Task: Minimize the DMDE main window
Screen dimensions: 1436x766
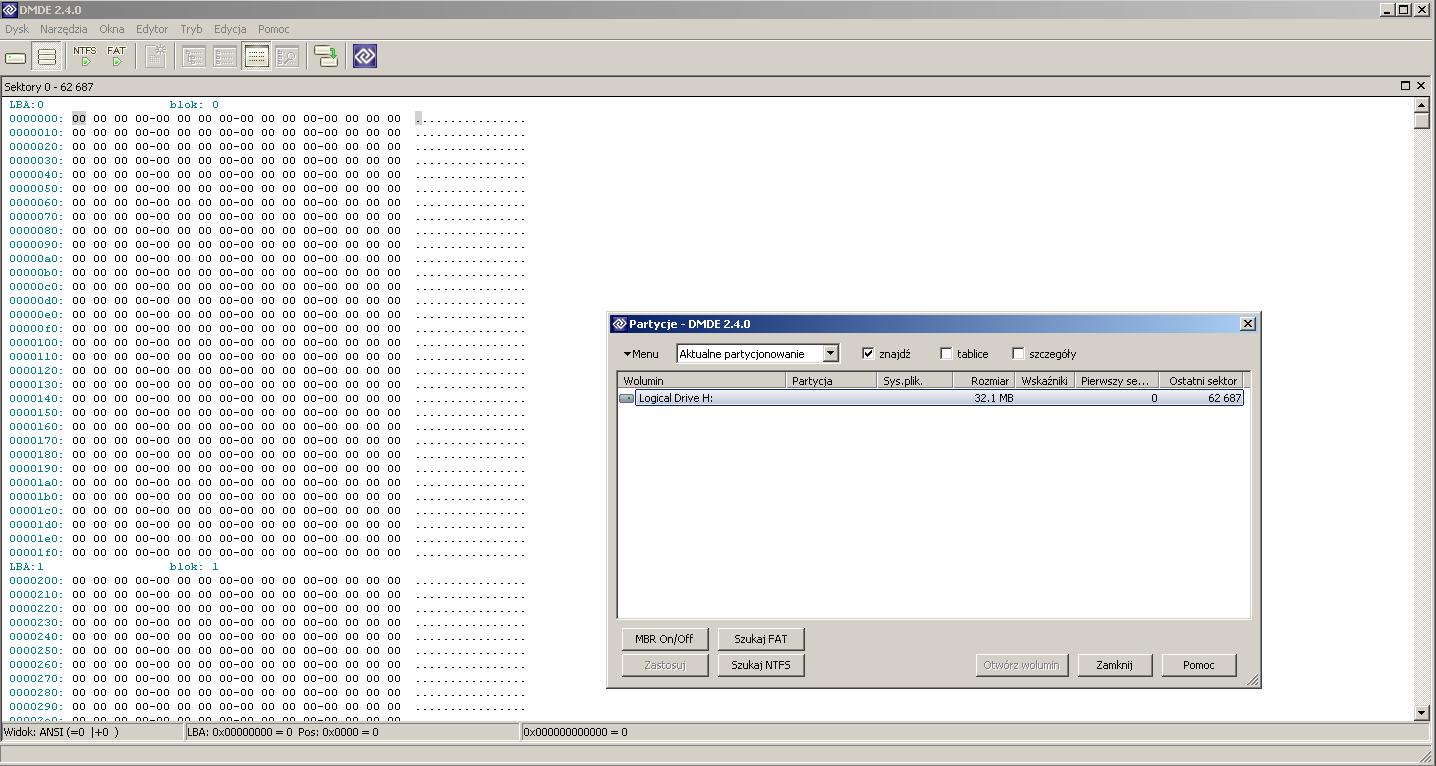Action: coord(1387,9)
